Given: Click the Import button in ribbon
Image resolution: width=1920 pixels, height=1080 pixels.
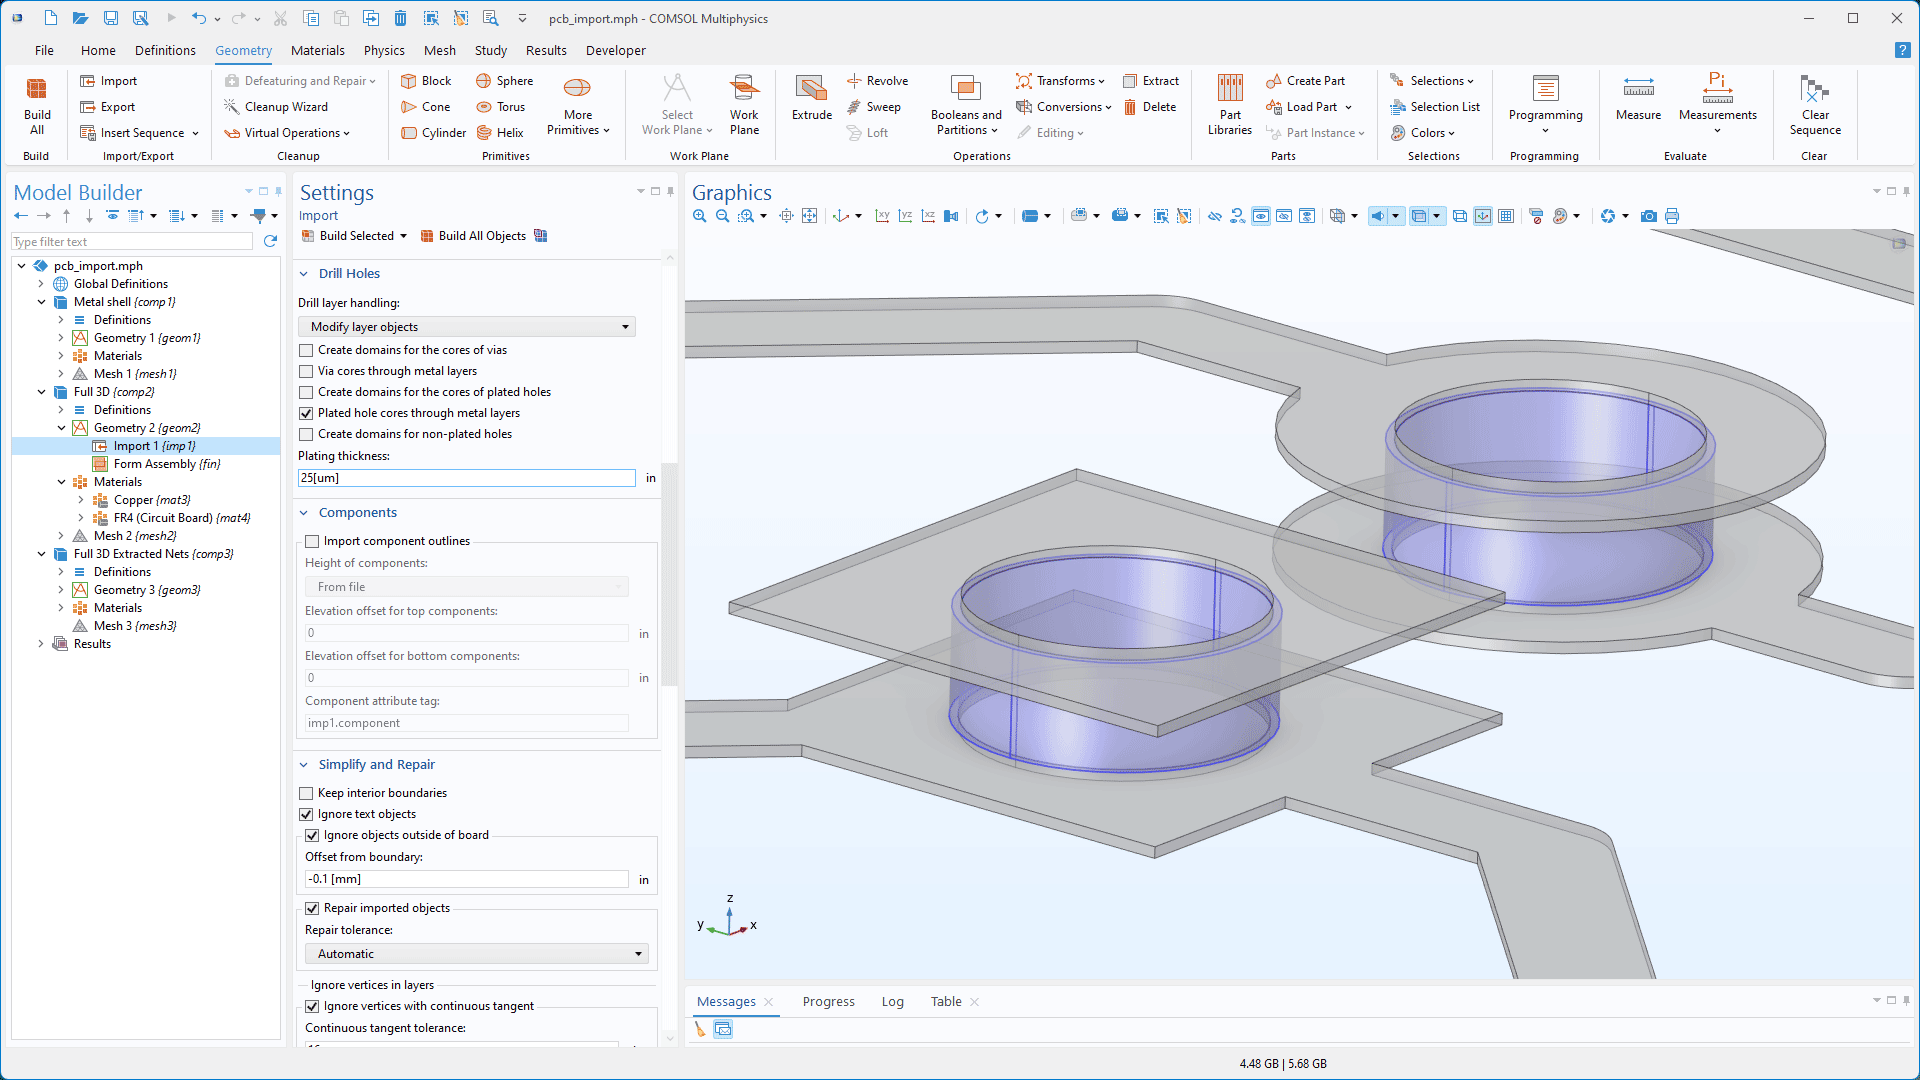Looking at the screenshot, I should [x=108, y=81].
